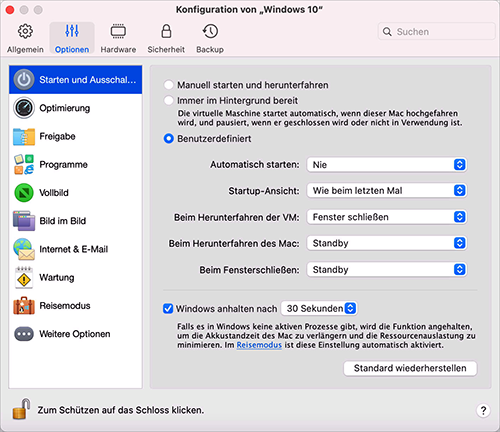The width and height of the screenshot is (500, 432).
Task: Select Immer im Hintergrund bereit radio button
Action: 169,100
